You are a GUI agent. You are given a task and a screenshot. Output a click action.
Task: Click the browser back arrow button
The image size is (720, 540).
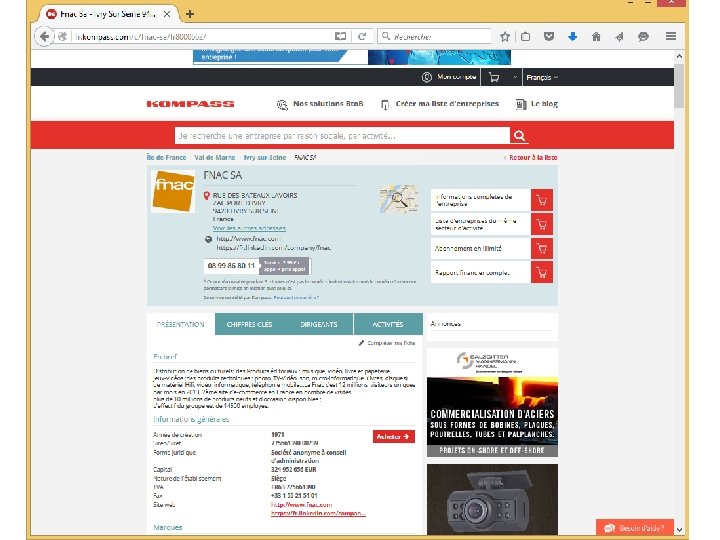(44, 36)
